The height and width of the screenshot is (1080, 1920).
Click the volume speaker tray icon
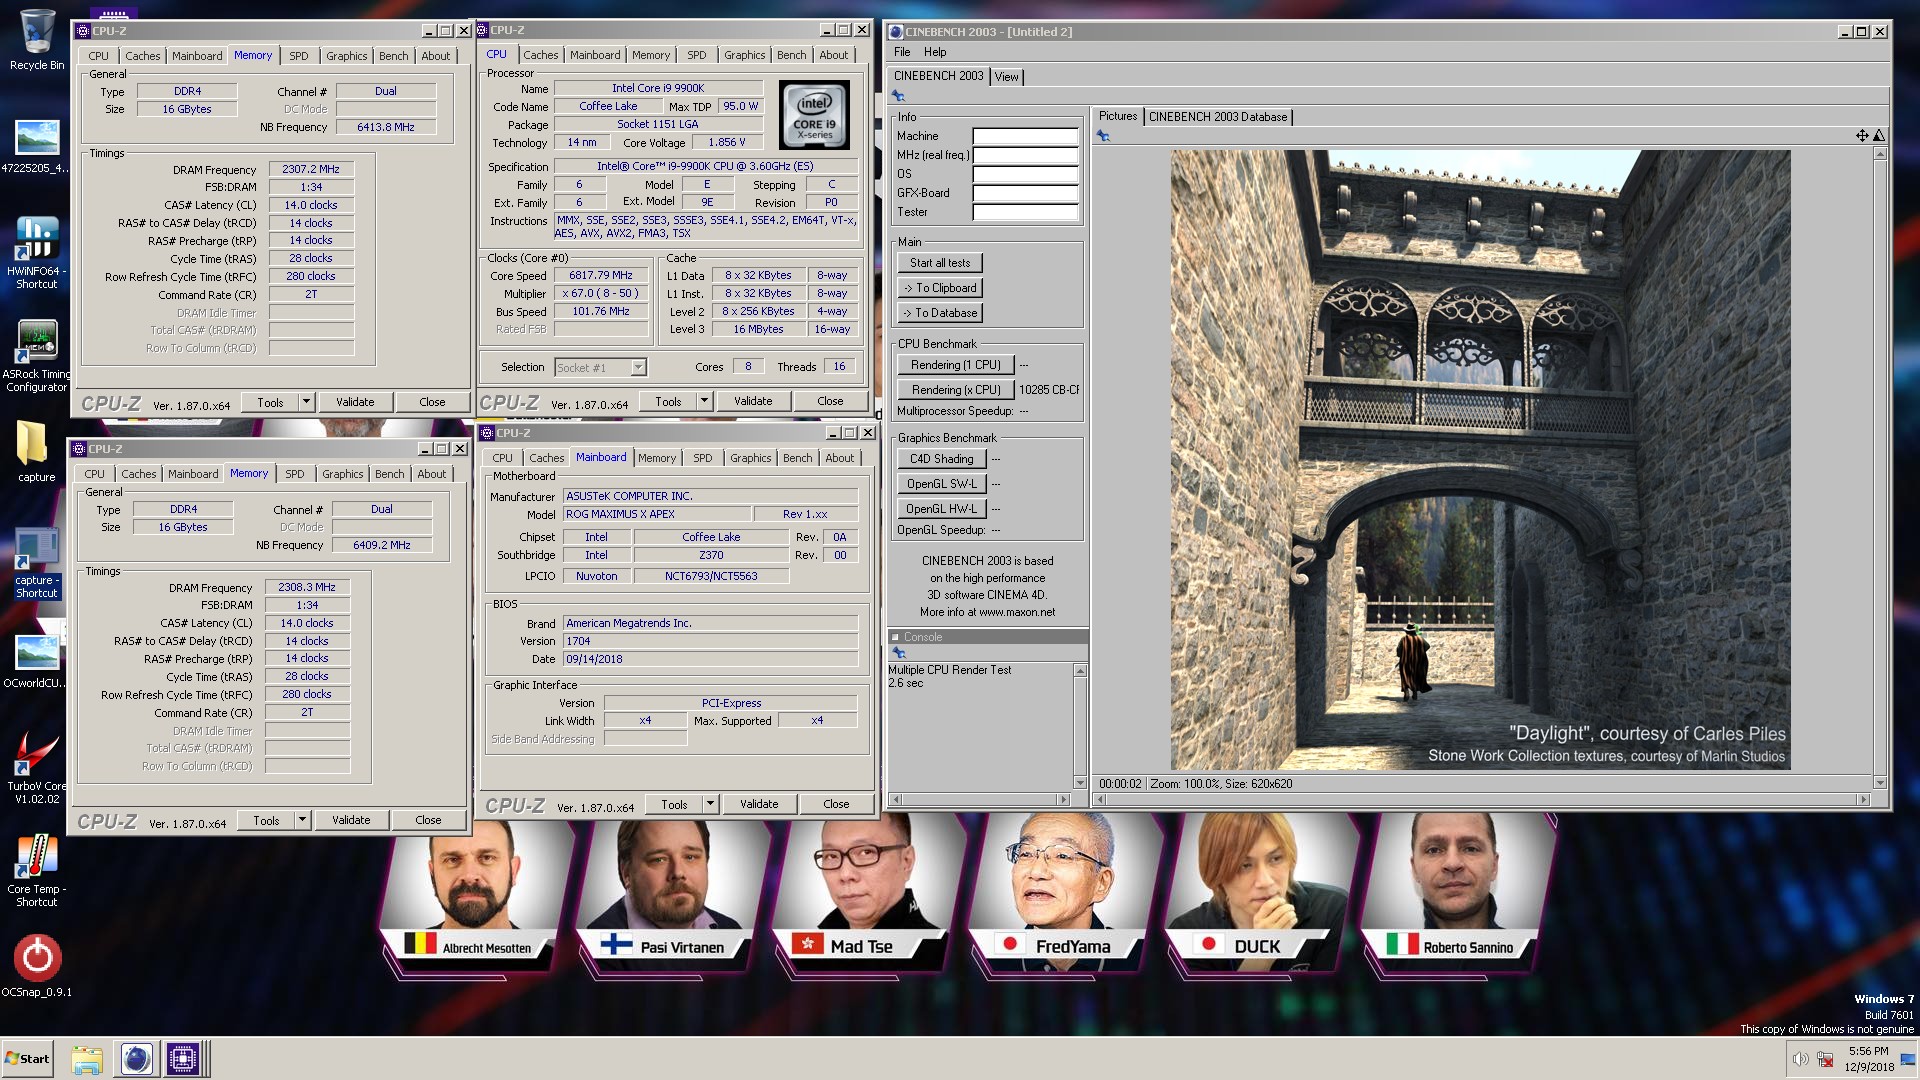pyautogui.click(x=1800, y=1059)
